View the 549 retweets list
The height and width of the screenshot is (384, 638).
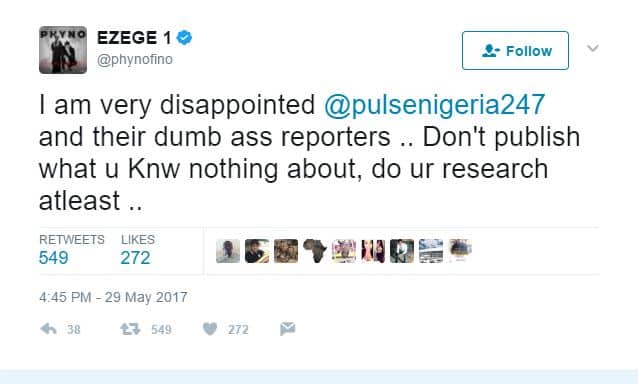[72, 250]
